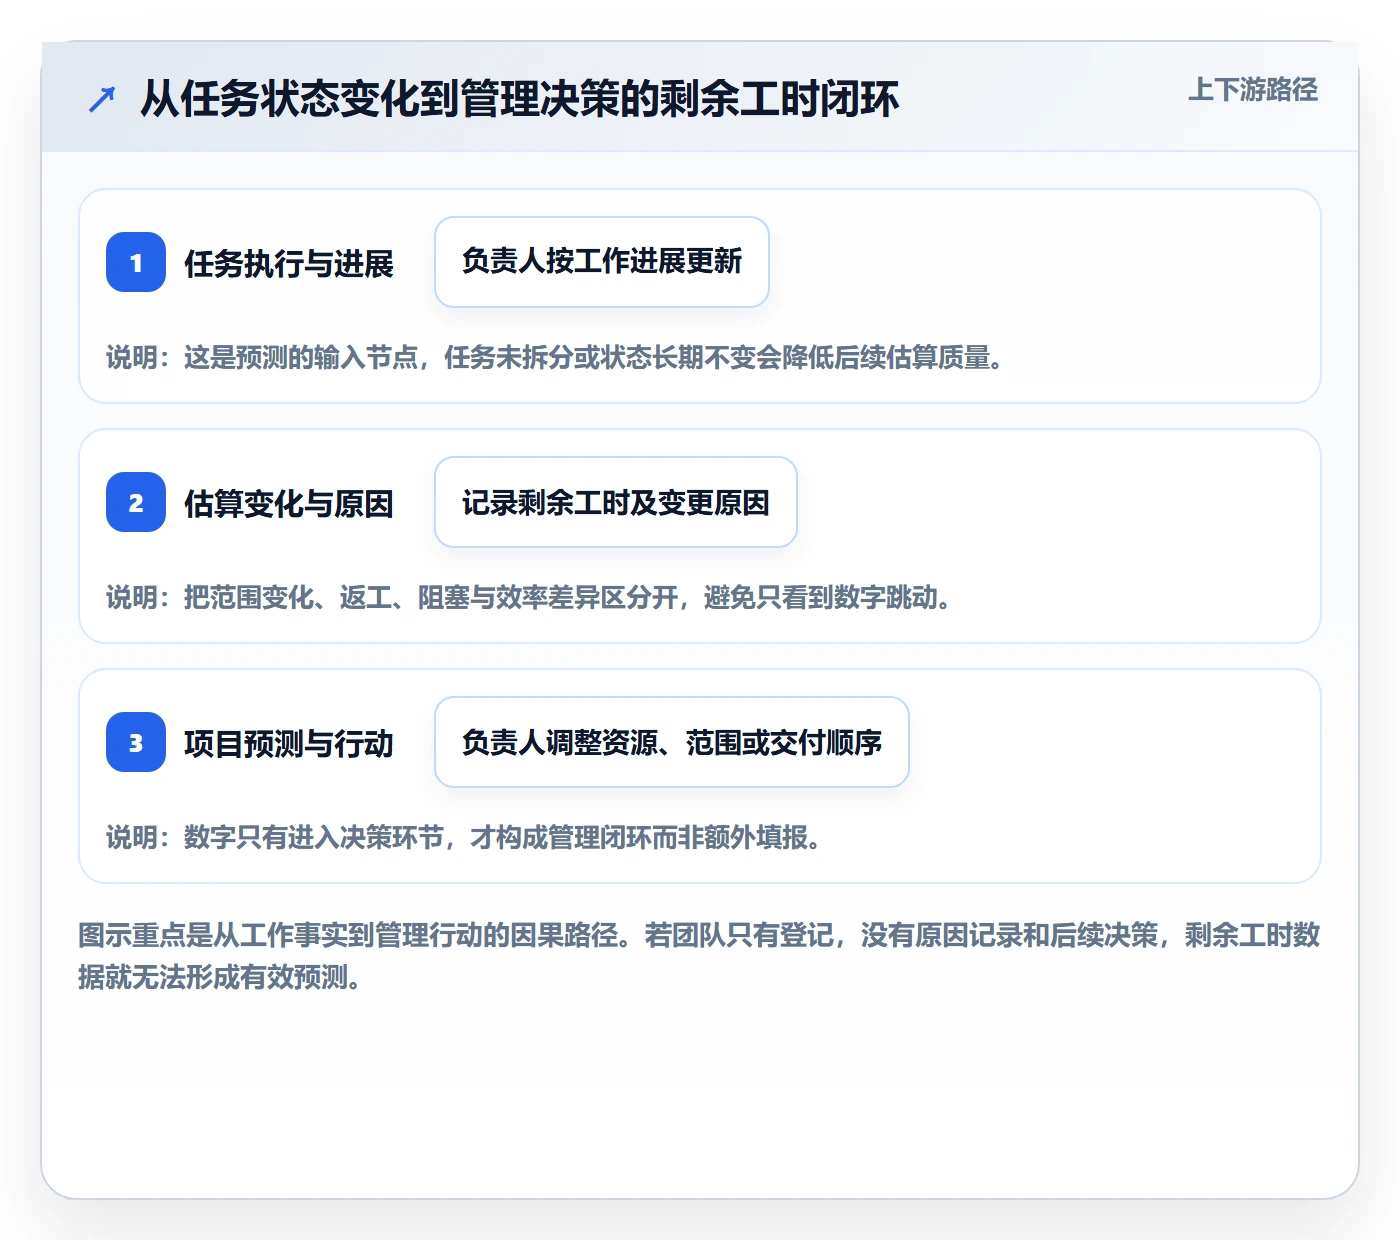Click the heading 项目预测与行动
The image size is (1400, 1240).
coord(289,744)
